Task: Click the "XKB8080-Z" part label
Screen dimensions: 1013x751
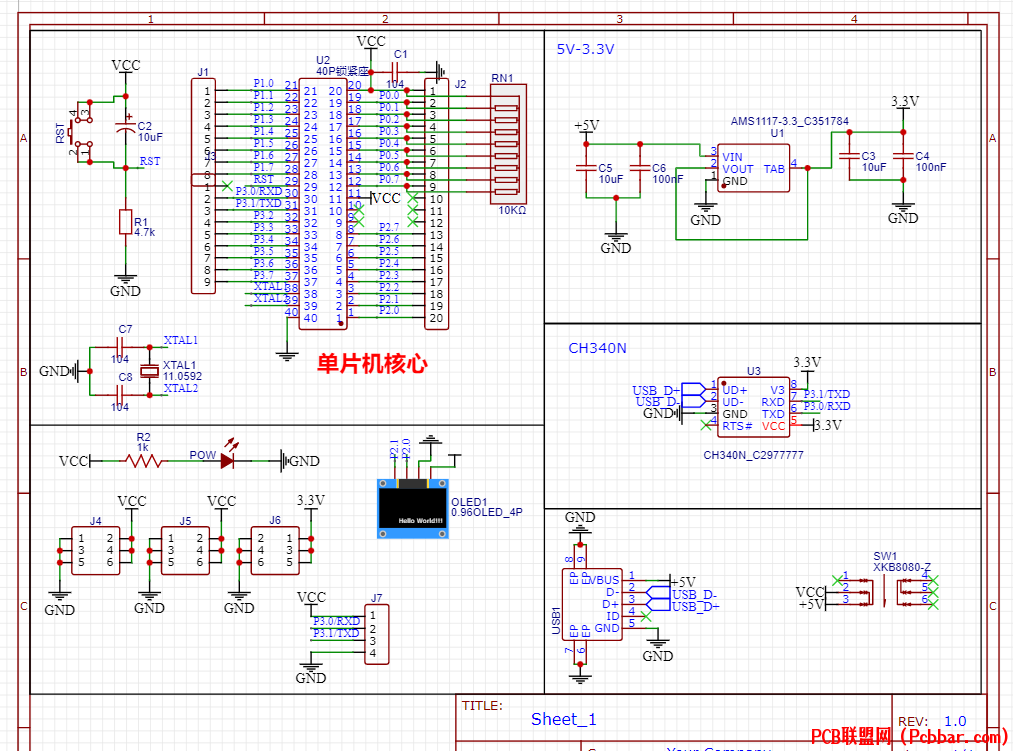Action: (903, 567)
